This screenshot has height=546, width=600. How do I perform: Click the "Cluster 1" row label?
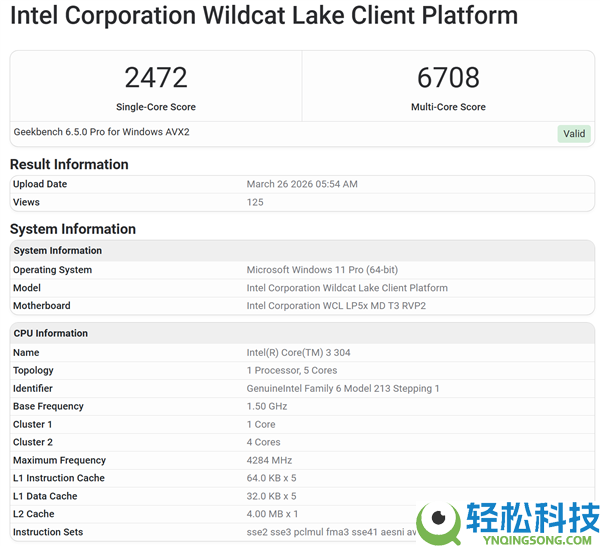point(33,424)
